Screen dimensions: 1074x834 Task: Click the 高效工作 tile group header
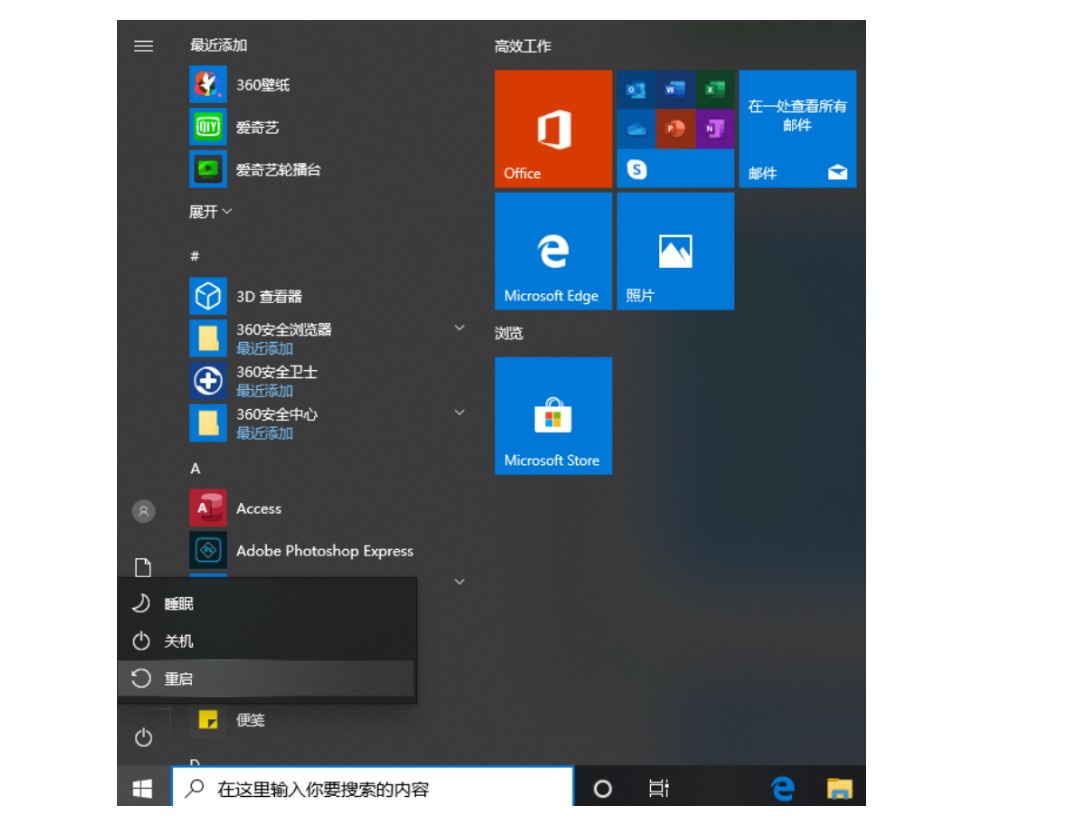click(523, 46)
